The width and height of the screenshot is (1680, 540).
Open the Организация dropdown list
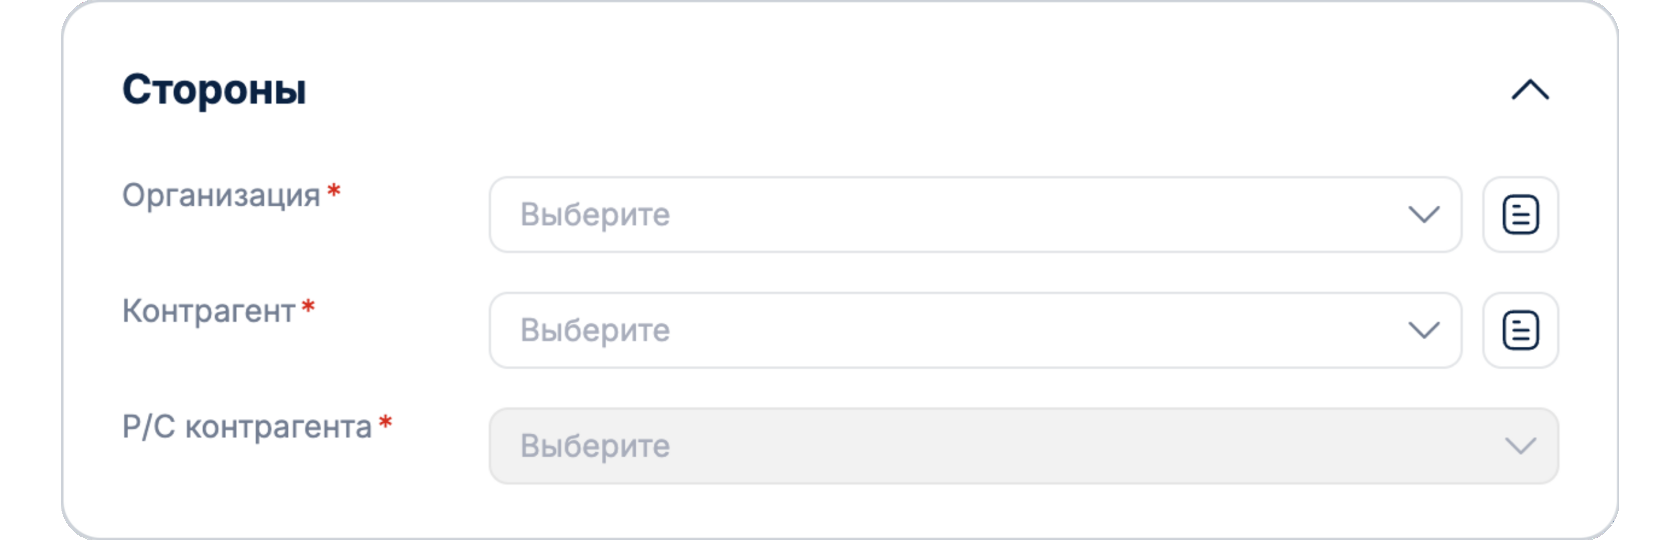[974, 215]
